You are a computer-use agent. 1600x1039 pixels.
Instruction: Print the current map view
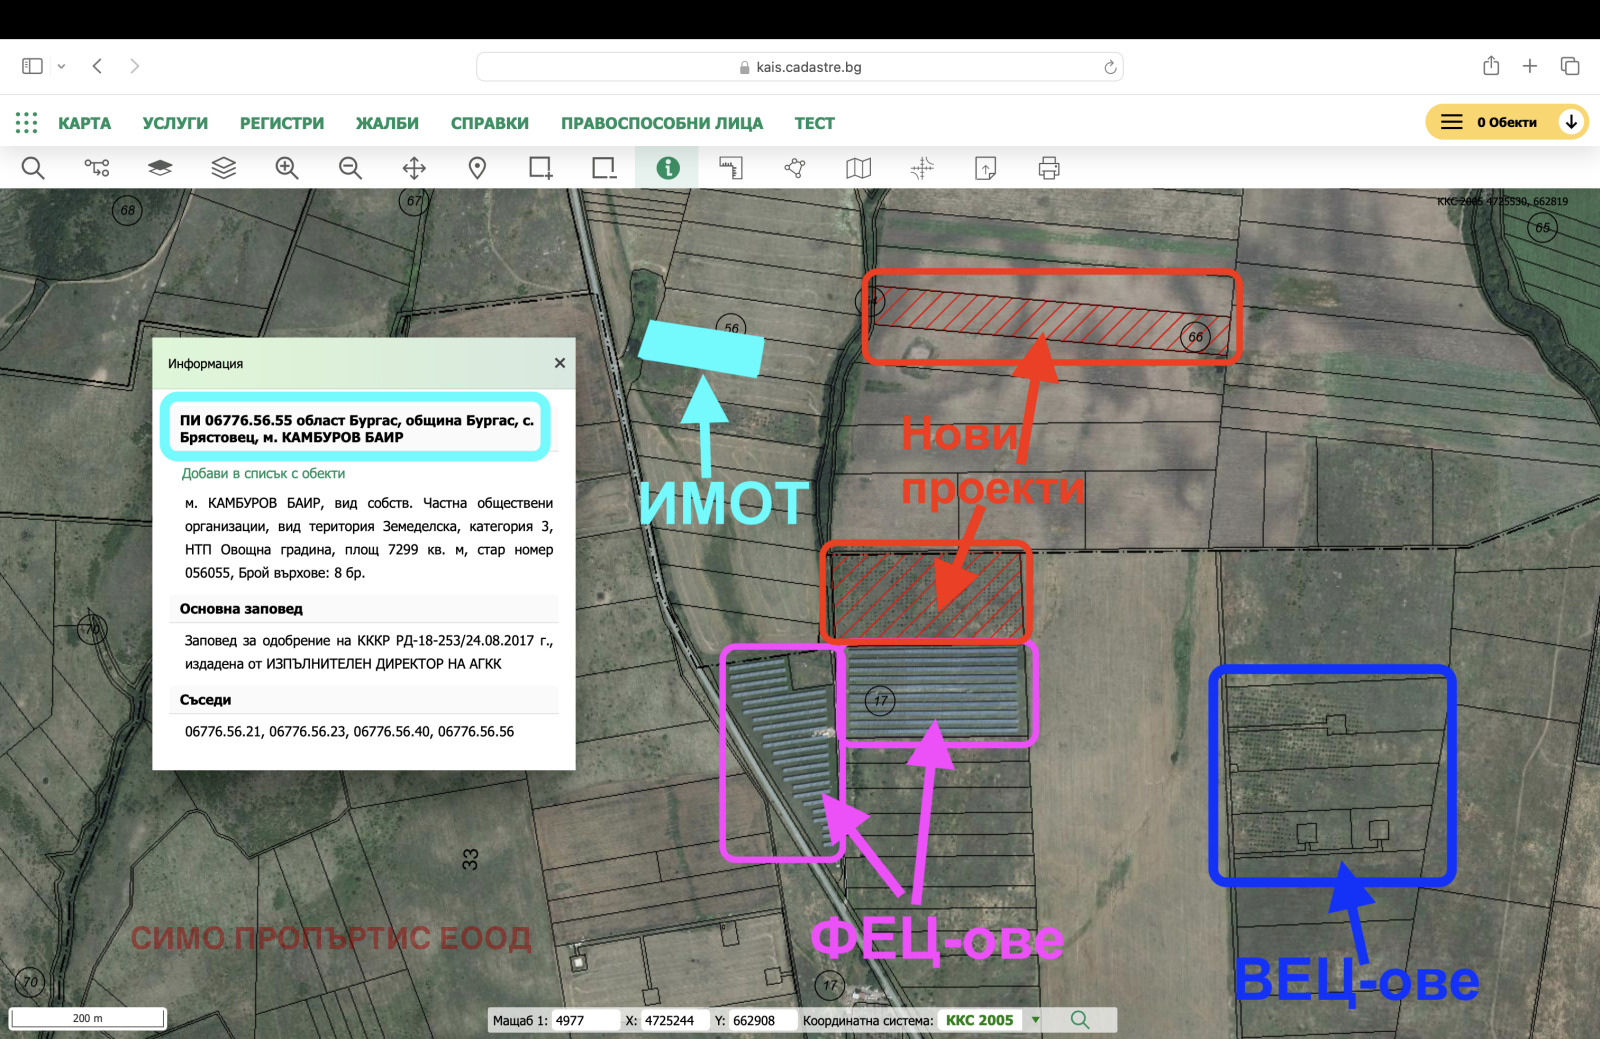tap(1048, 167)
